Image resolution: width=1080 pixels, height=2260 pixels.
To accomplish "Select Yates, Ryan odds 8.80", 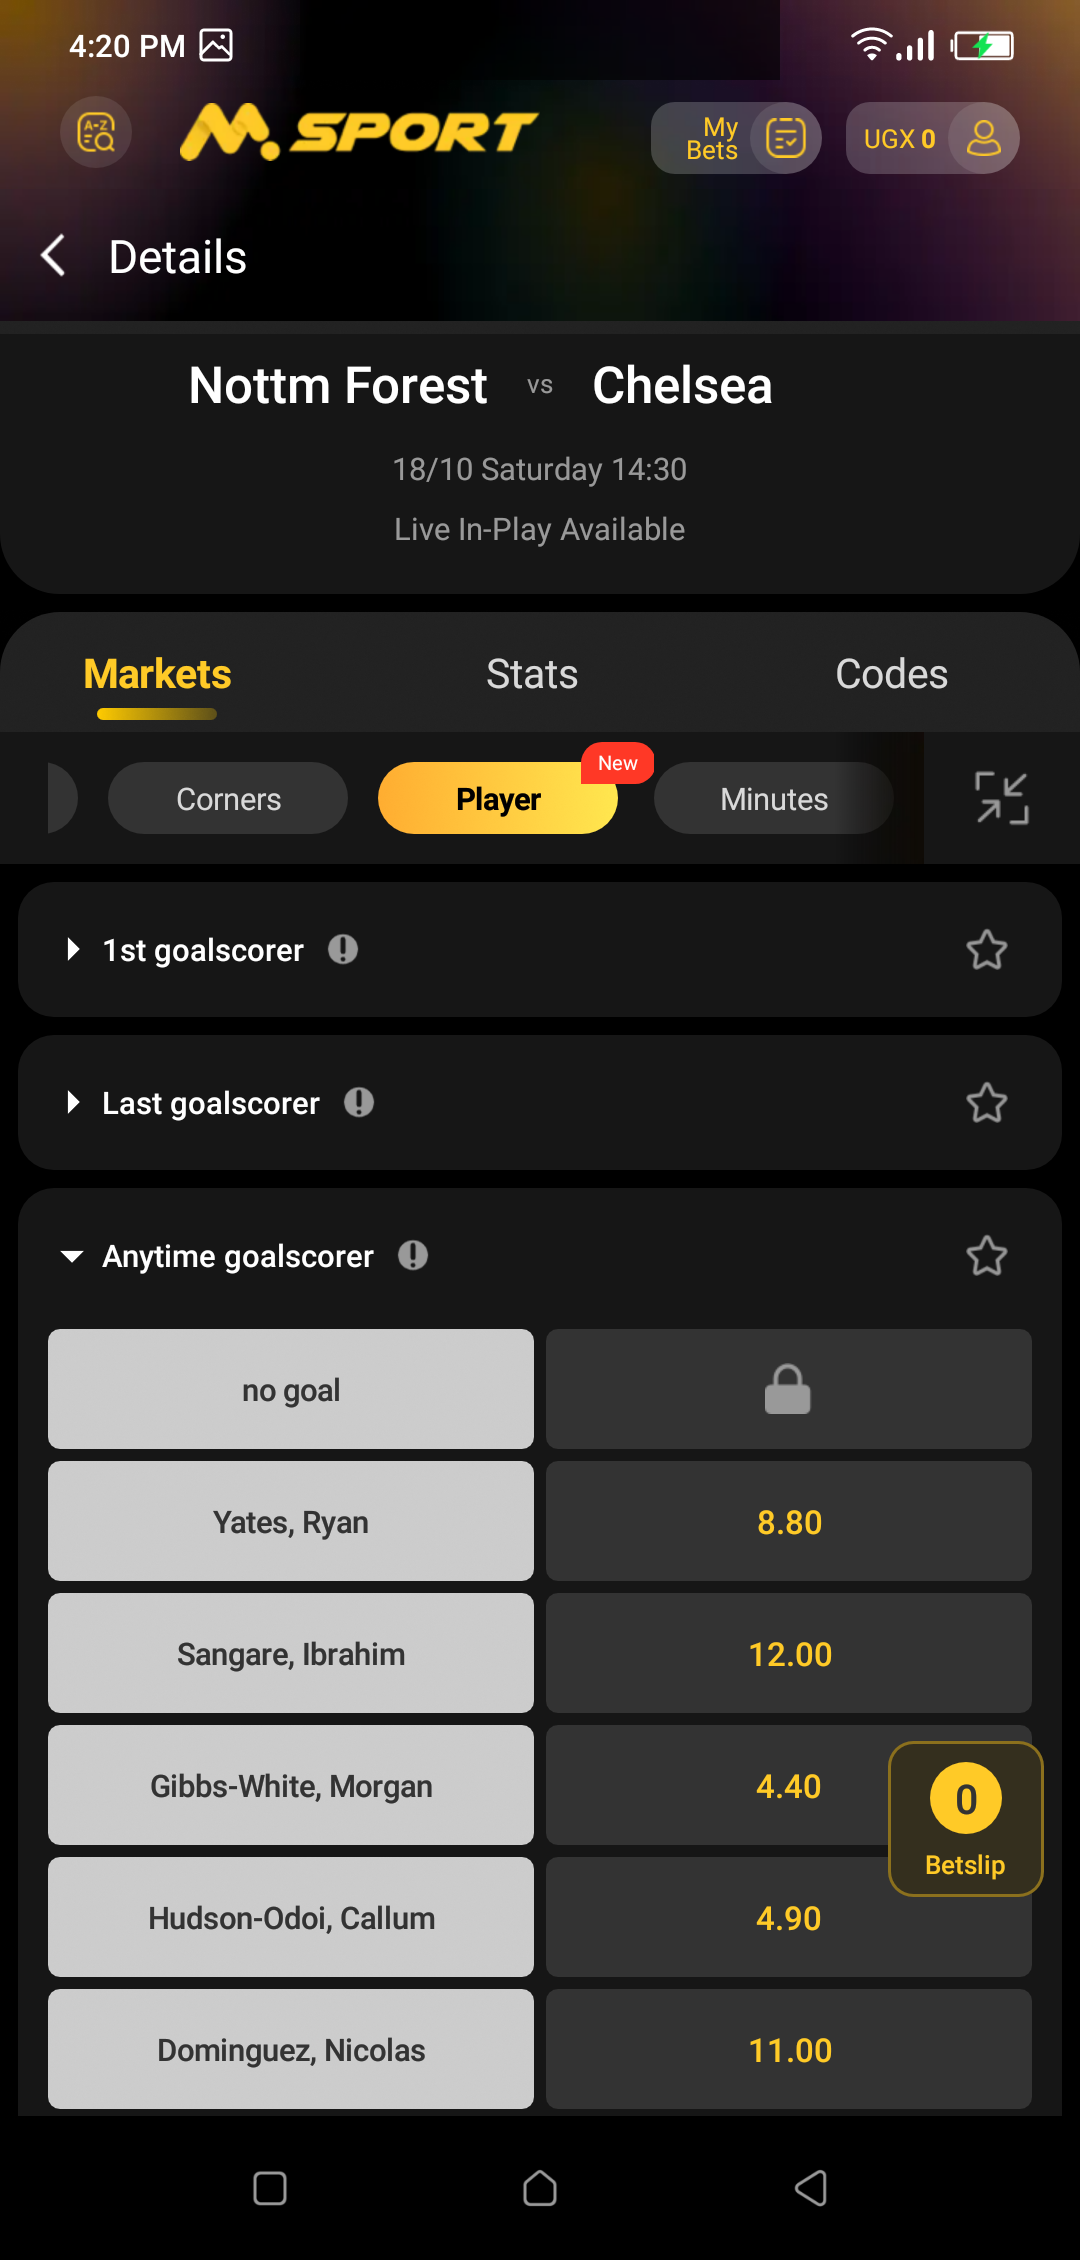I will click(x=788, y=1521).
